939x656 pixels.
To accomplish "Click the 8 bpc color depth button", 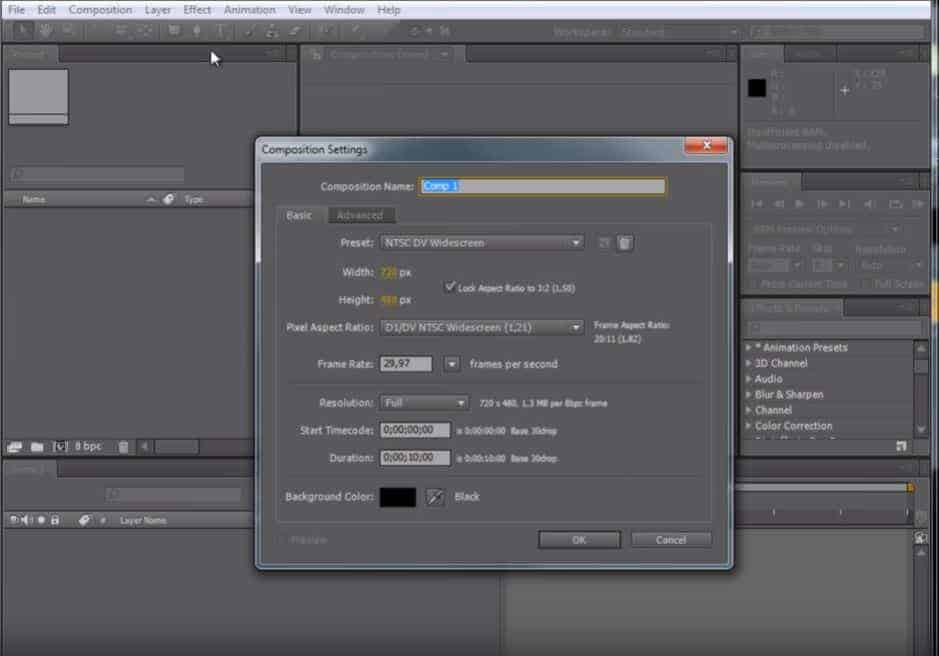I will pos(88,446).
